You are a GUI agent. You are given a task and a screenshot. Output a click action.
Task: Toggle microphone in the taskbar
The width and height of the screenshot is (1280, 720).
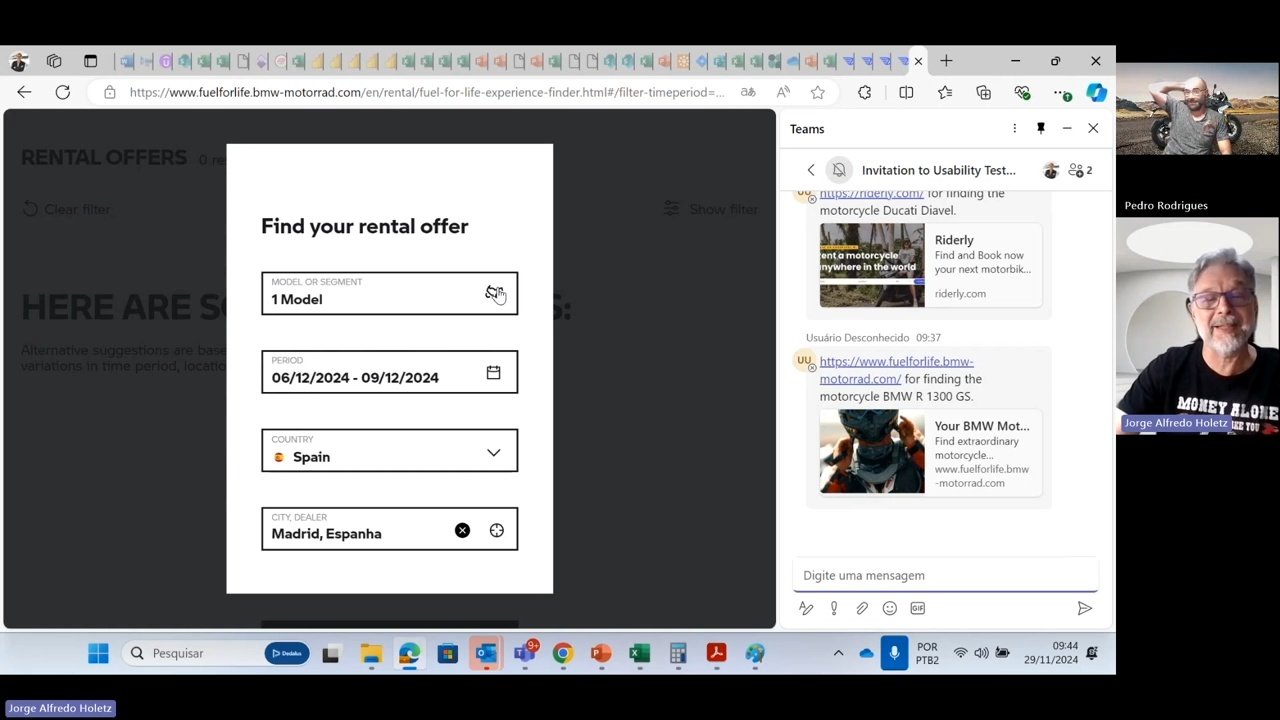tap(894, 653)
